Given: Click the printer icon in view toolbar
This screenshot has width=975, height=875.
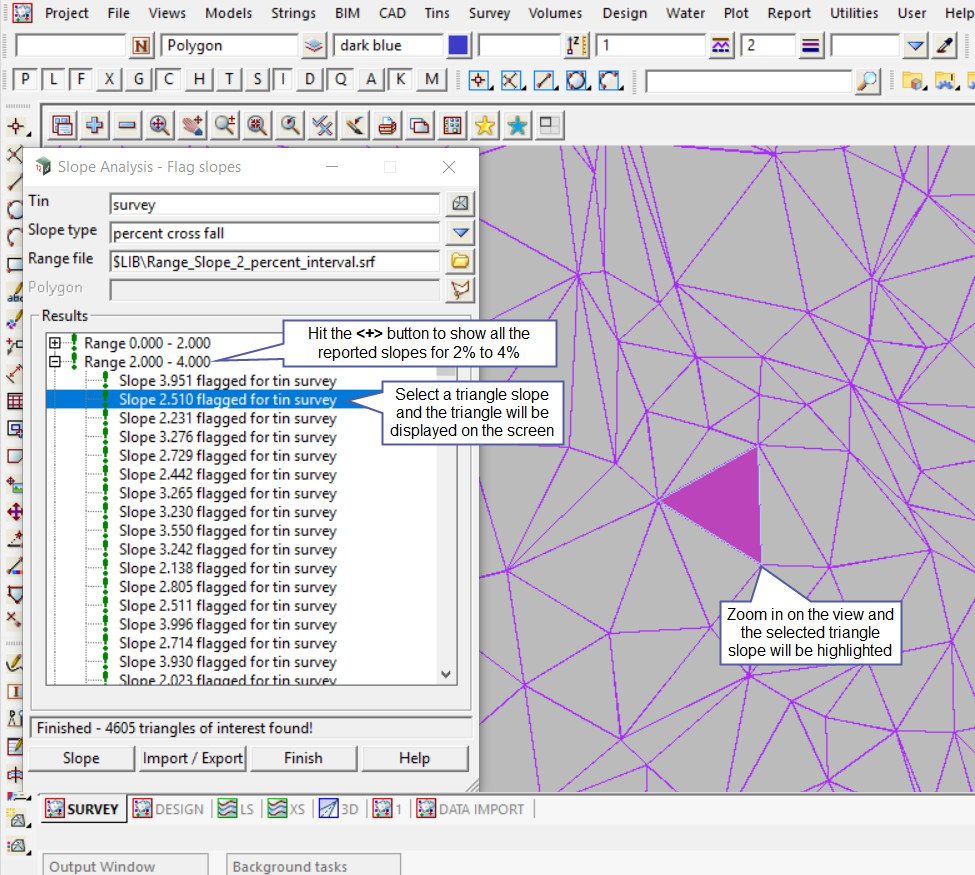Looking at the screenshot, I should tap(388, 125).
